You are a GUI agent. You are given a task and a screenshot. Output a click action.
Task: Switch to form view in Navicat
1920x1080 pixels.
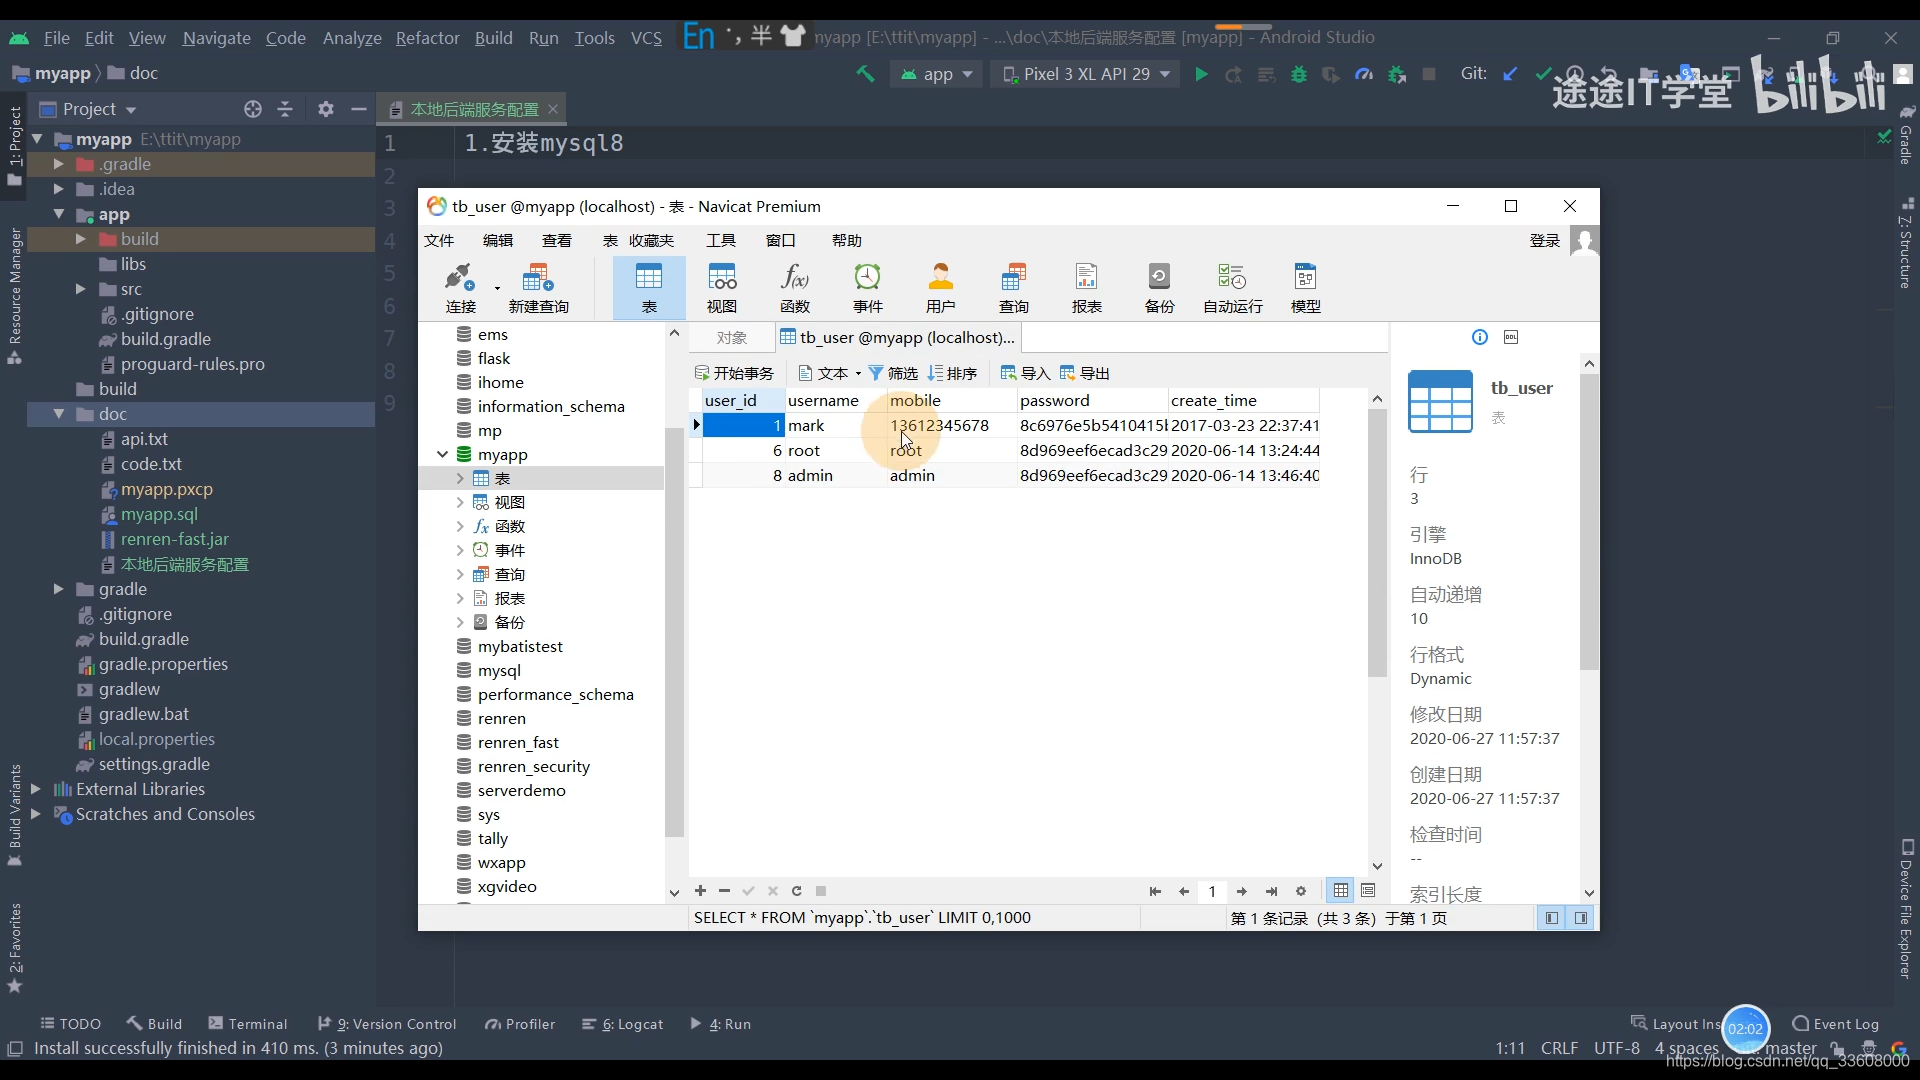[1369, 891]
